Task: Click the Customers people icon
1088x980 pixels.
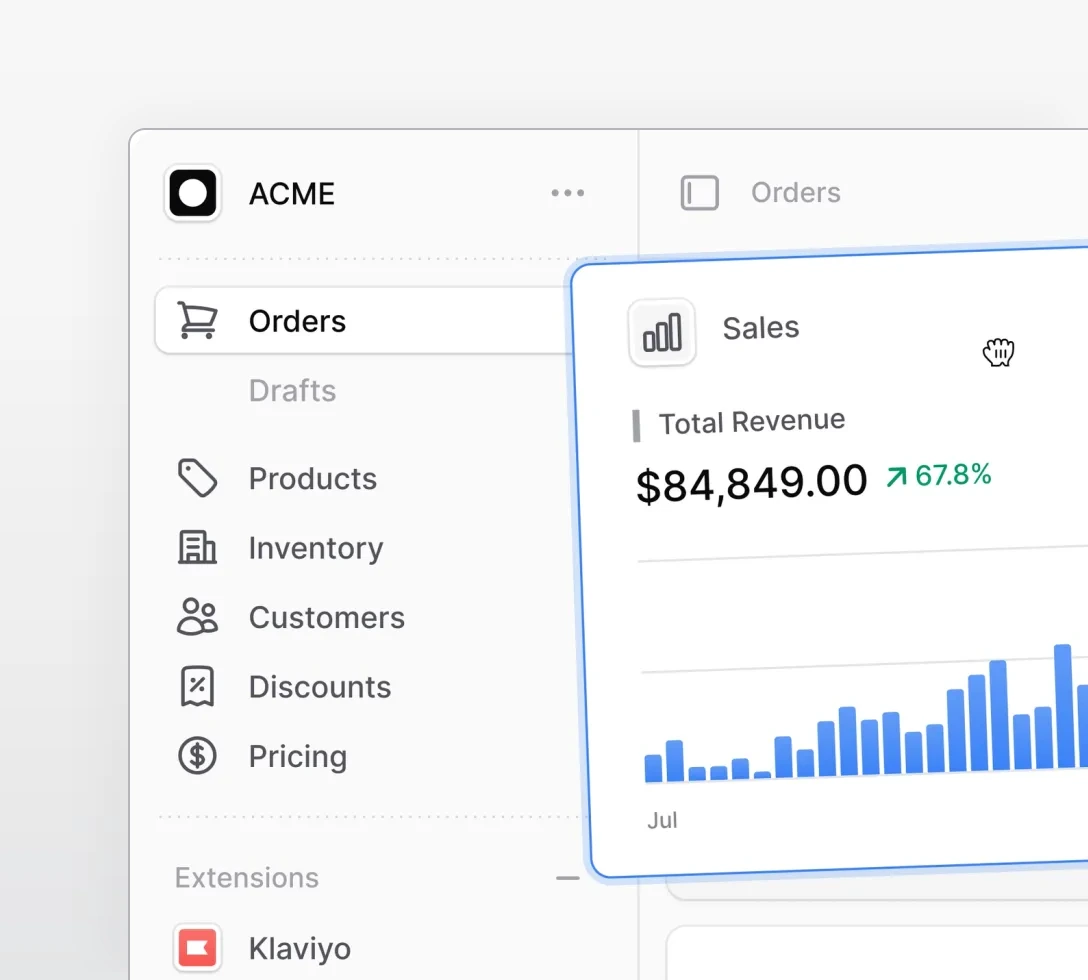Action: [198, 617]
